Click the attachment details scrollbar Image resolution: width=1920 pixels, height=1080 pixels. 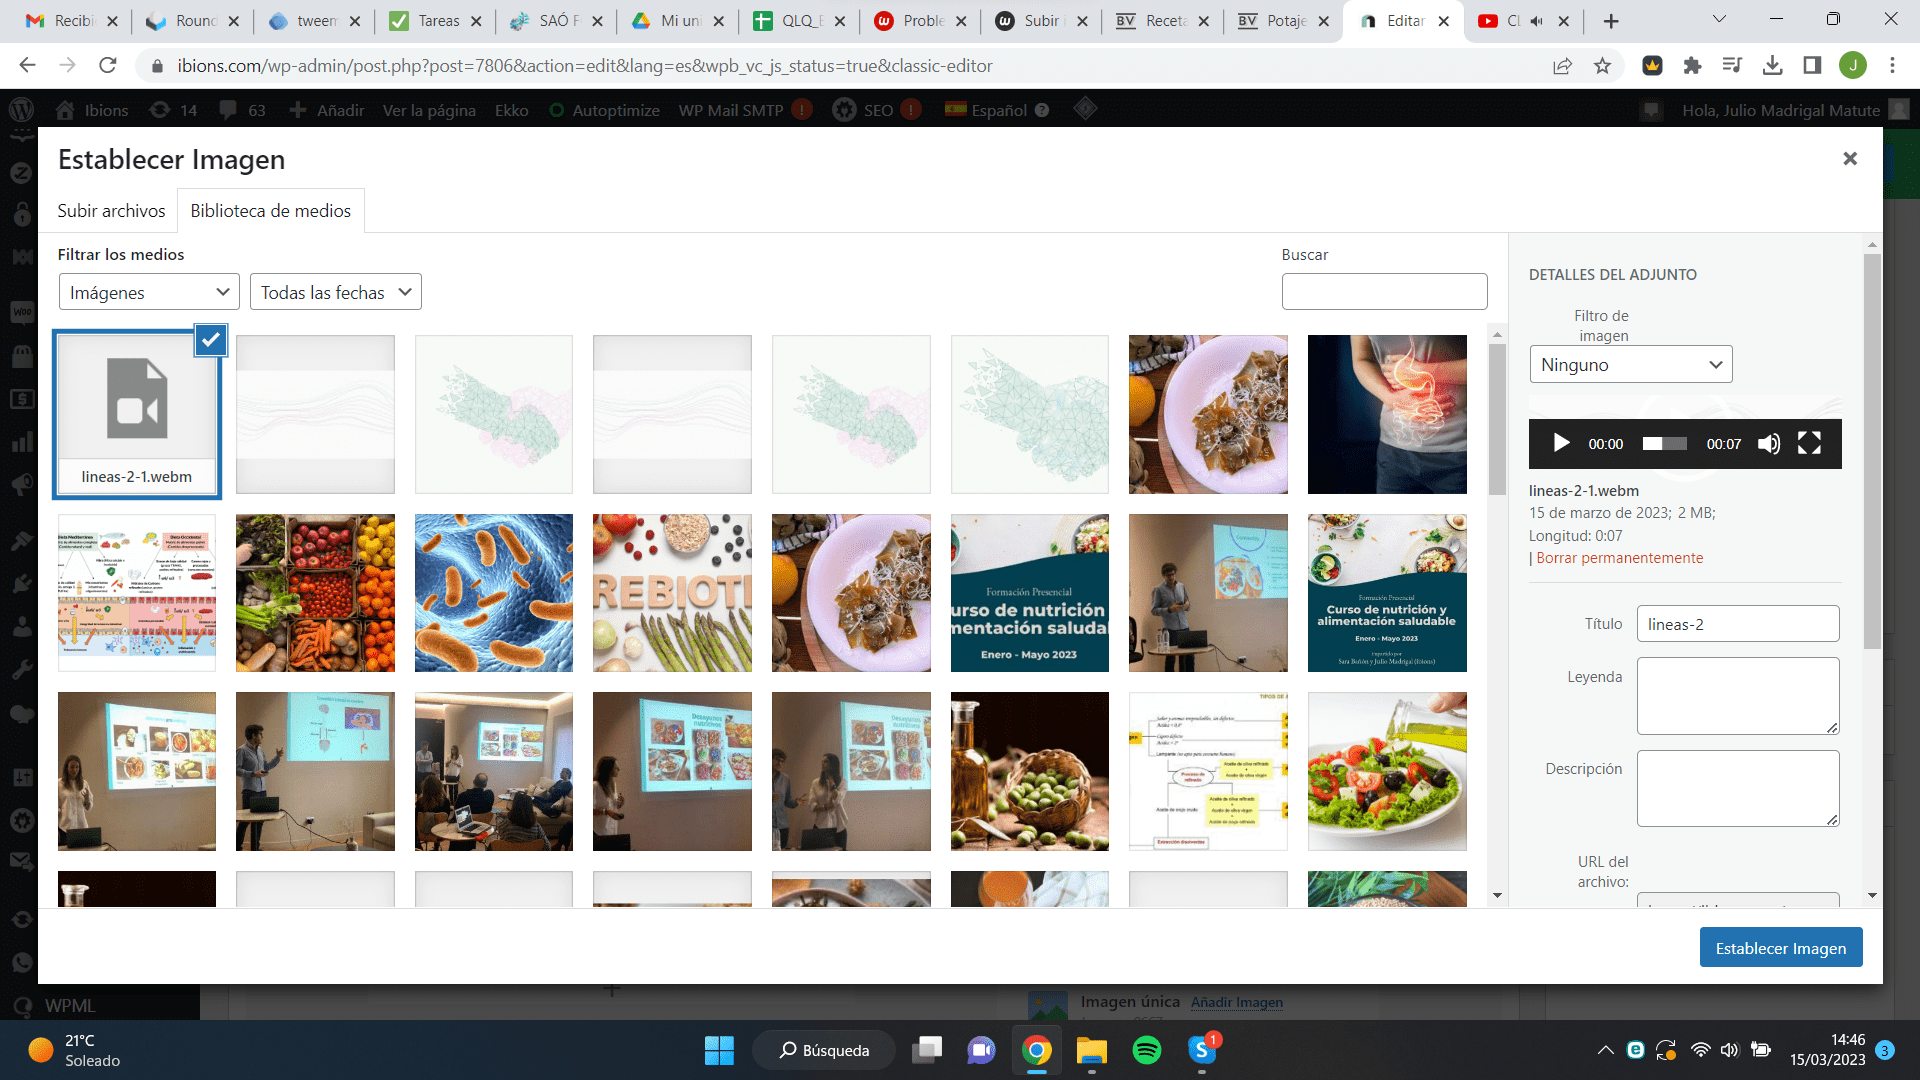(1872, 450)
